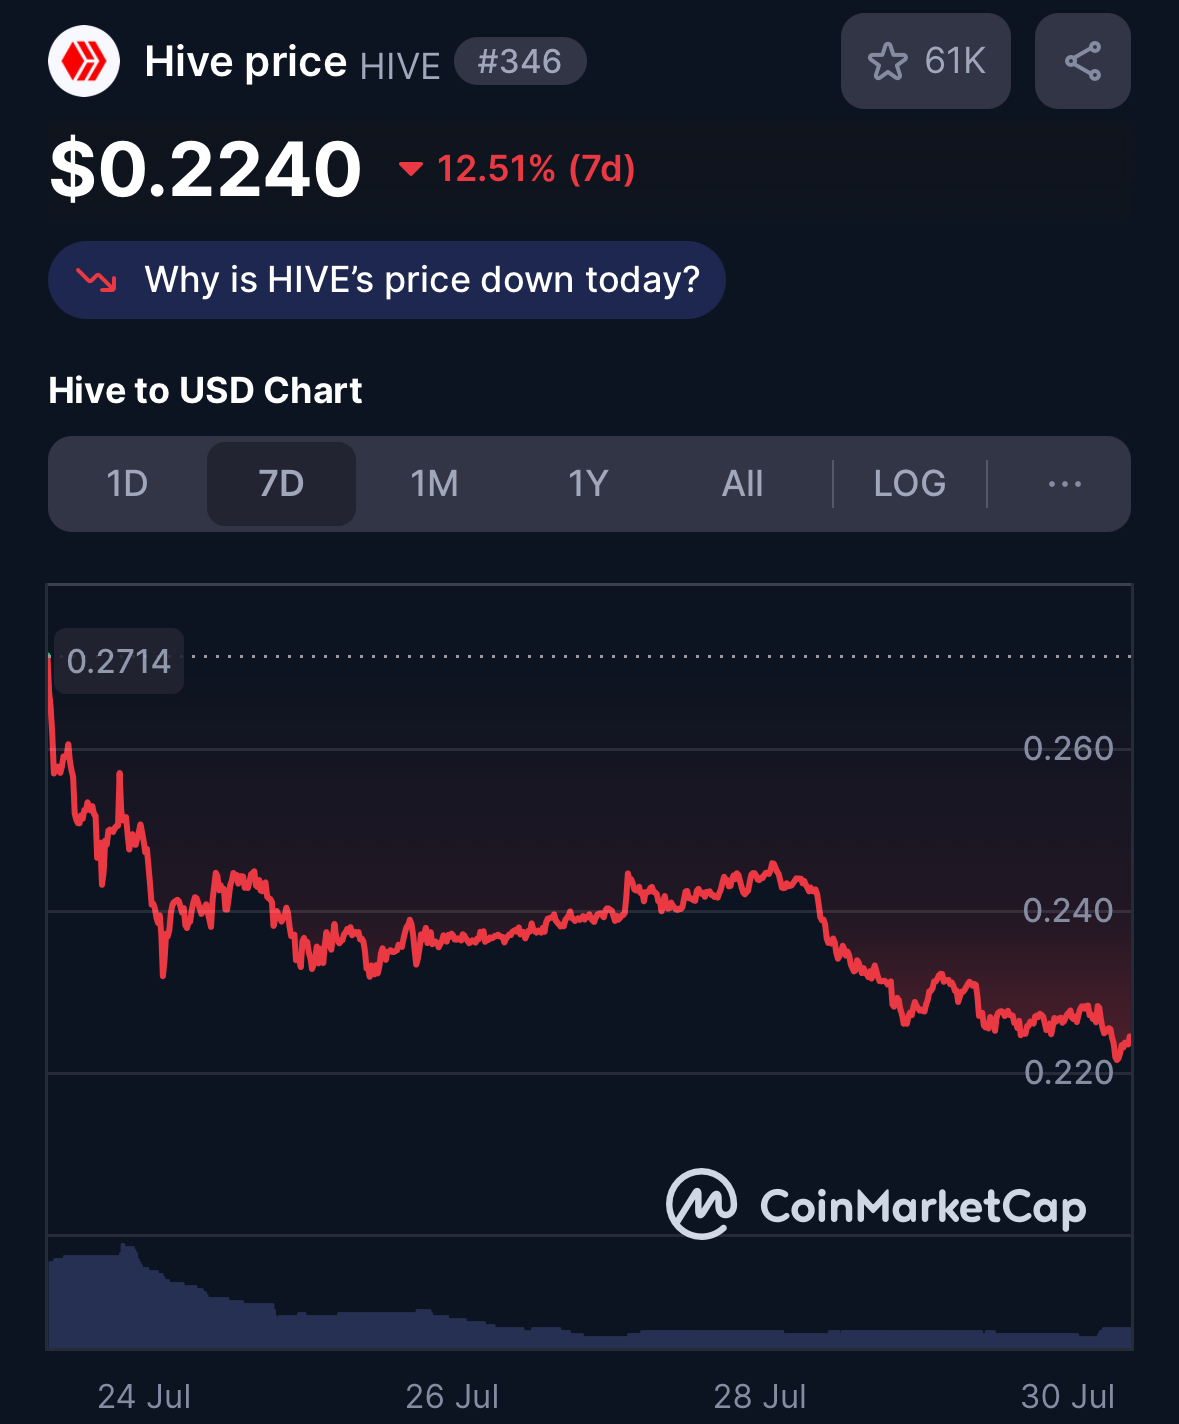1179x1424 pixels.
Task: Open the share icon button
Action: 1083,61
